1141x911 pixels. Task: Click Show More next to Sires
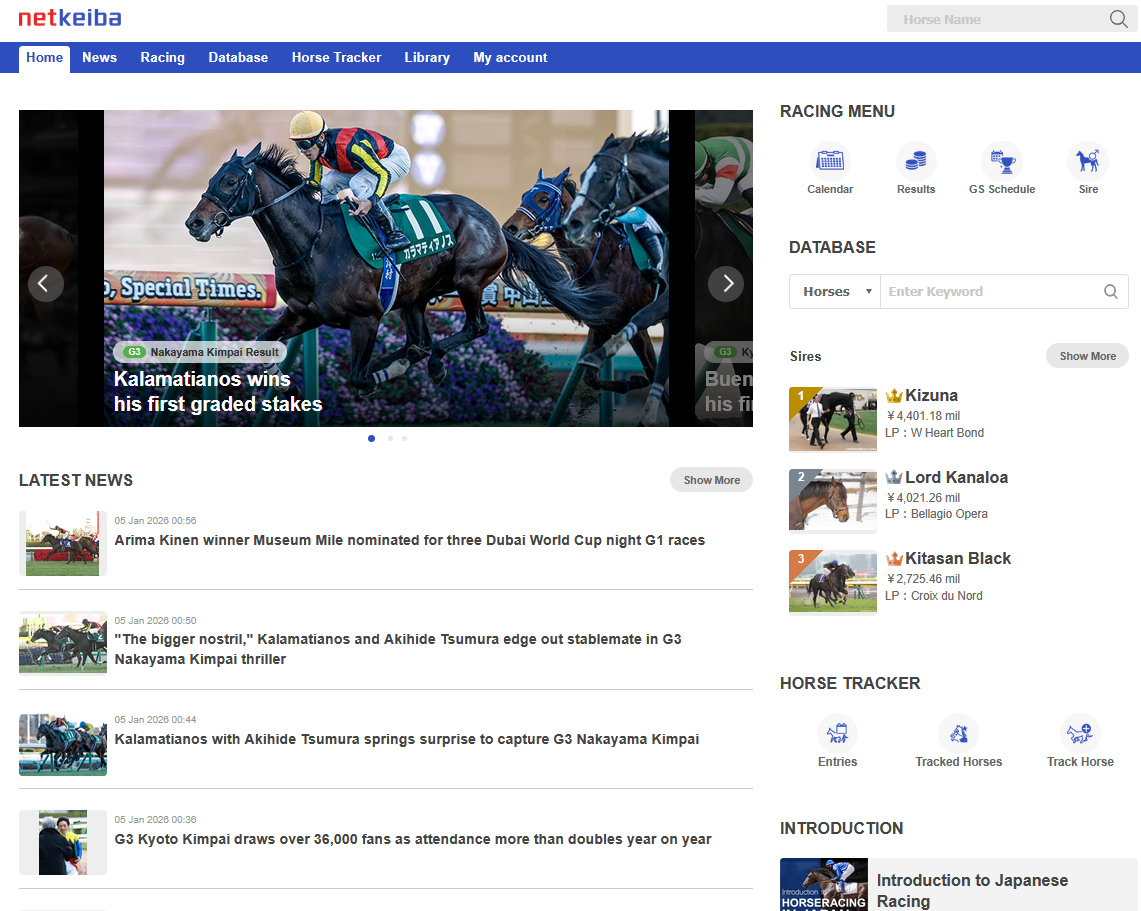click(x=1087, y=356)
